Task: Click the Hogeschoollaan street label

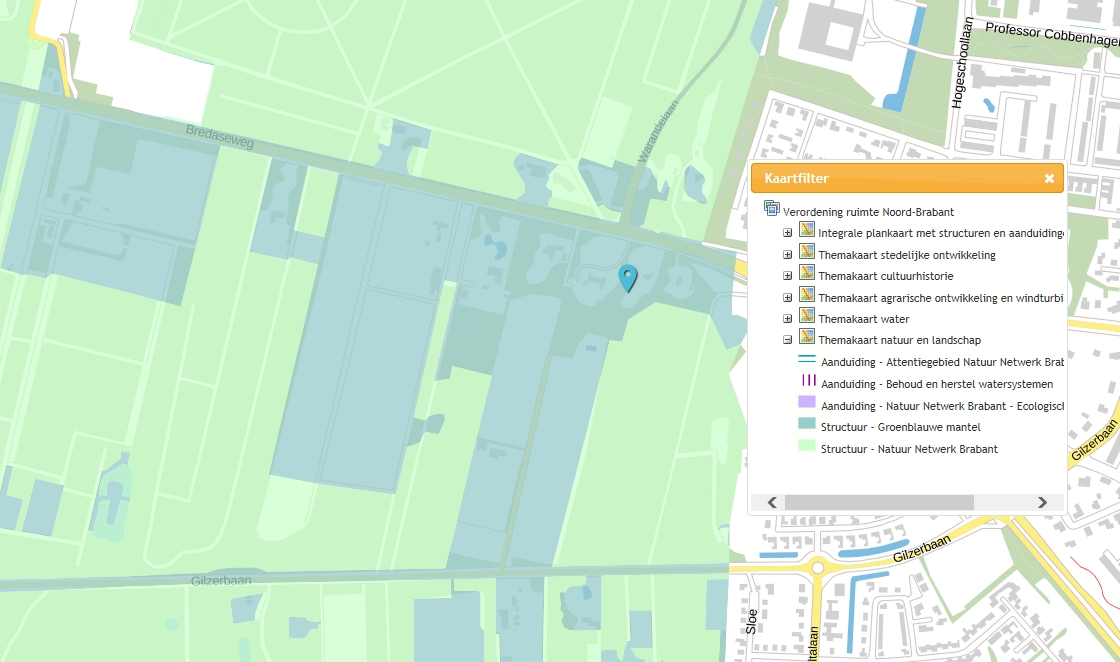Action: tap(963, 63)
